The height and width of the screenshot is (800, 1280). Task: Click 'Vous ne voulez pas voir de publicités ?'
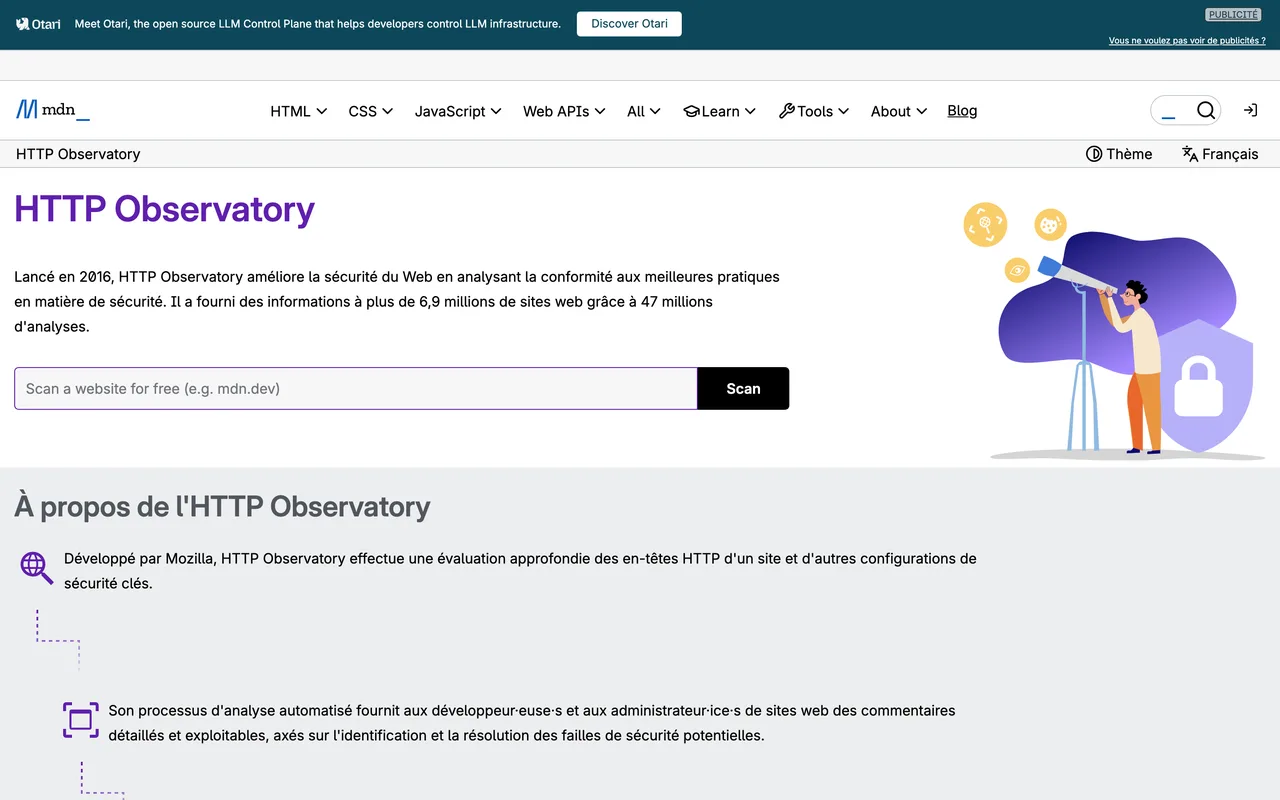1187,41
